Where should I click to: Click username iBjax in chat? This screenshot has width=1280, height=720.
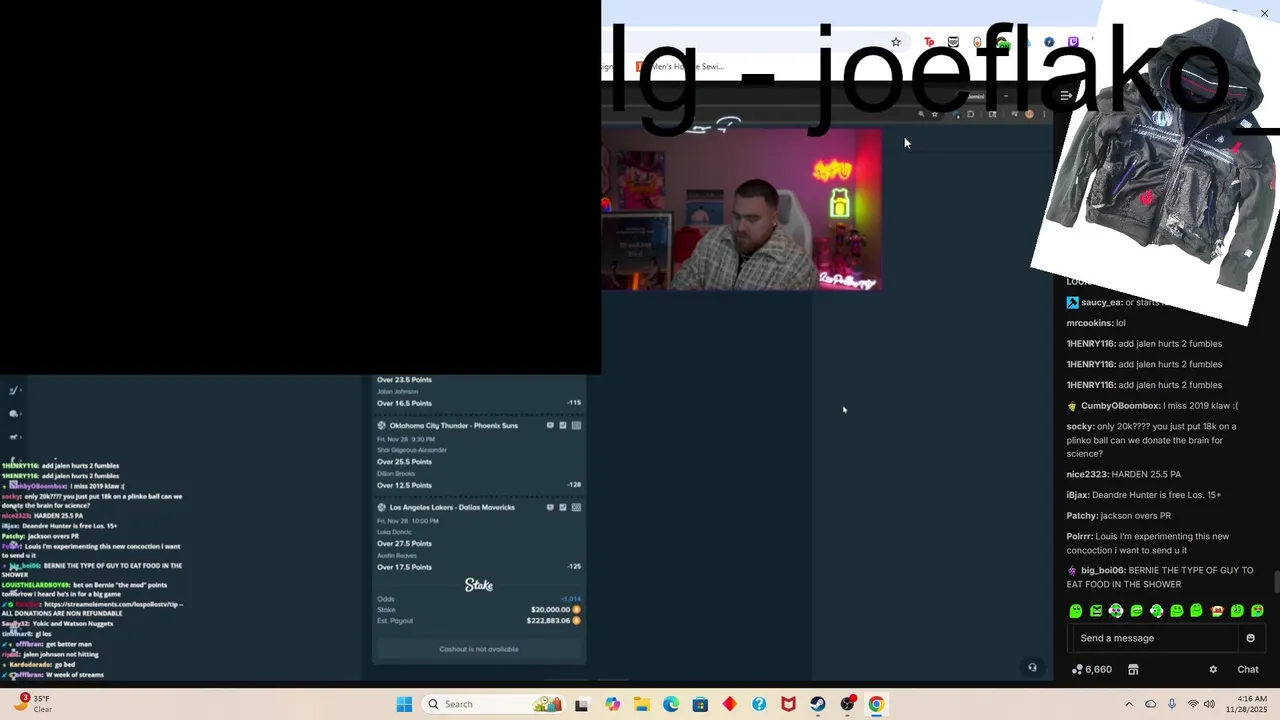(1077, 495)
